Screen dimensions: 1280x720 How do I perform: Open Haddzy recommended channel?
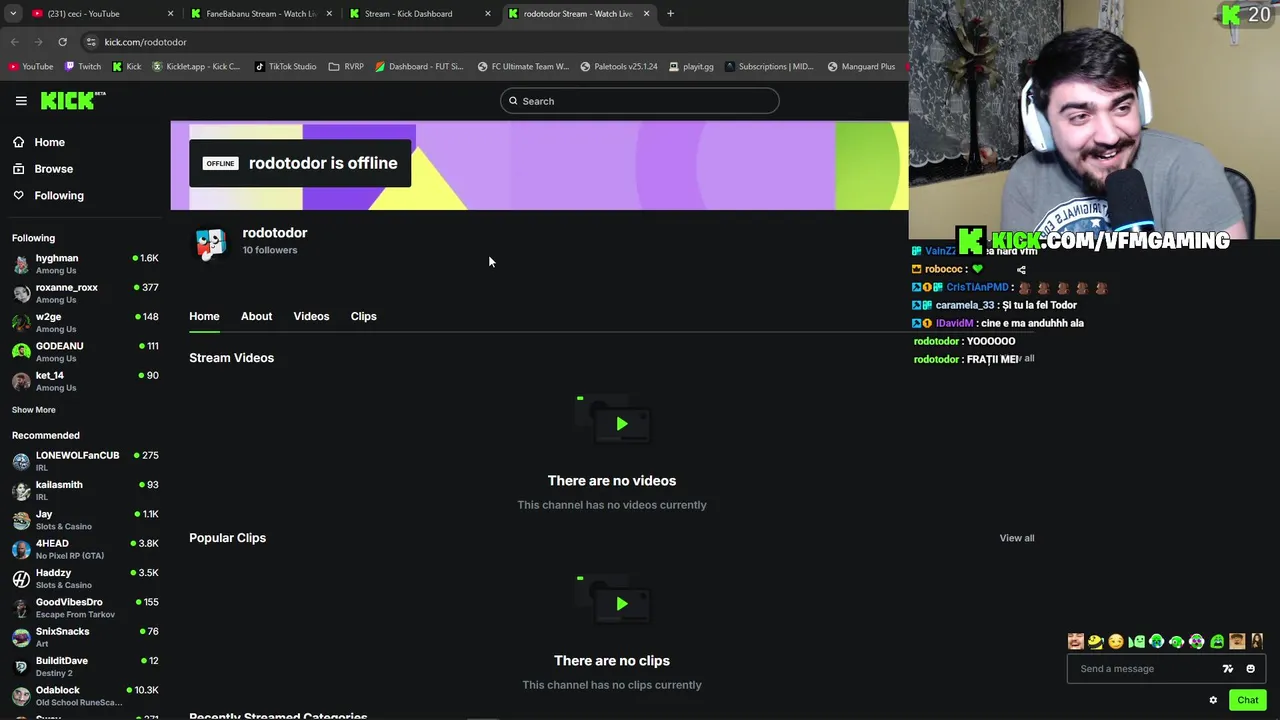[85, 578]
